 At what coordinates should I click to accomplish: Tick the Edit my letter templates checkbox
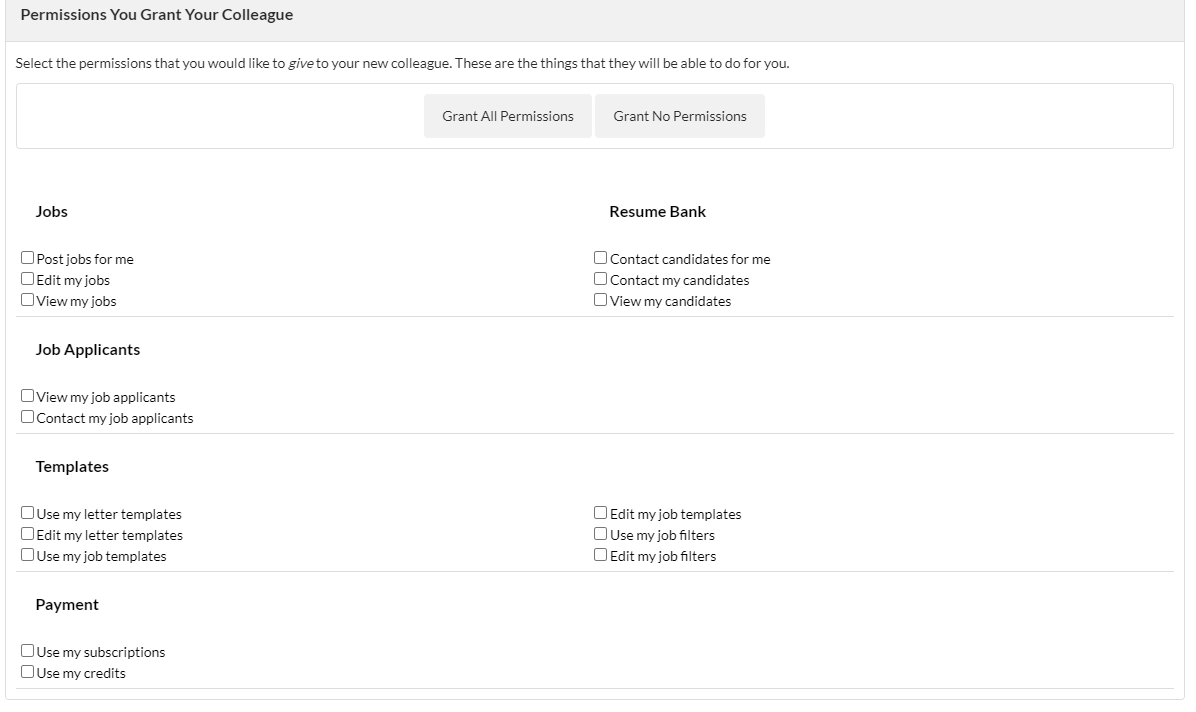28,534
